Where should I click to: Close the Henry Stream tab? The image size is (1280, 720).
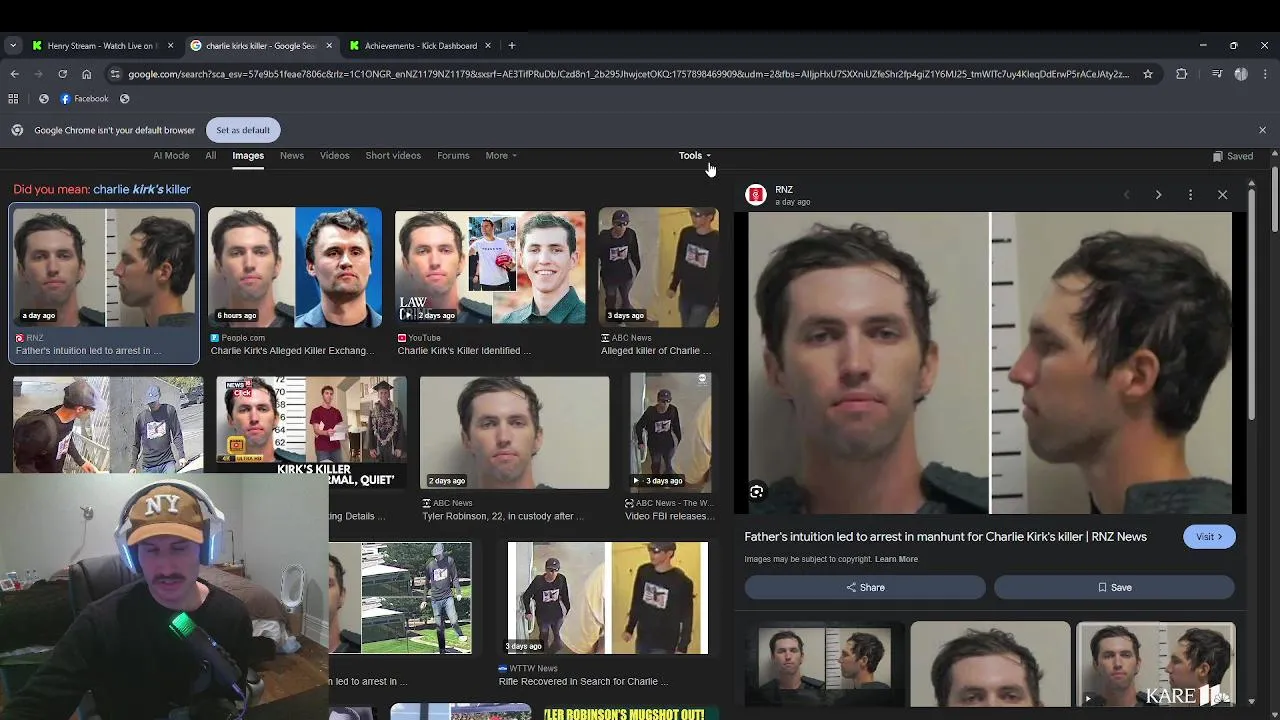(x=170, y=45)
